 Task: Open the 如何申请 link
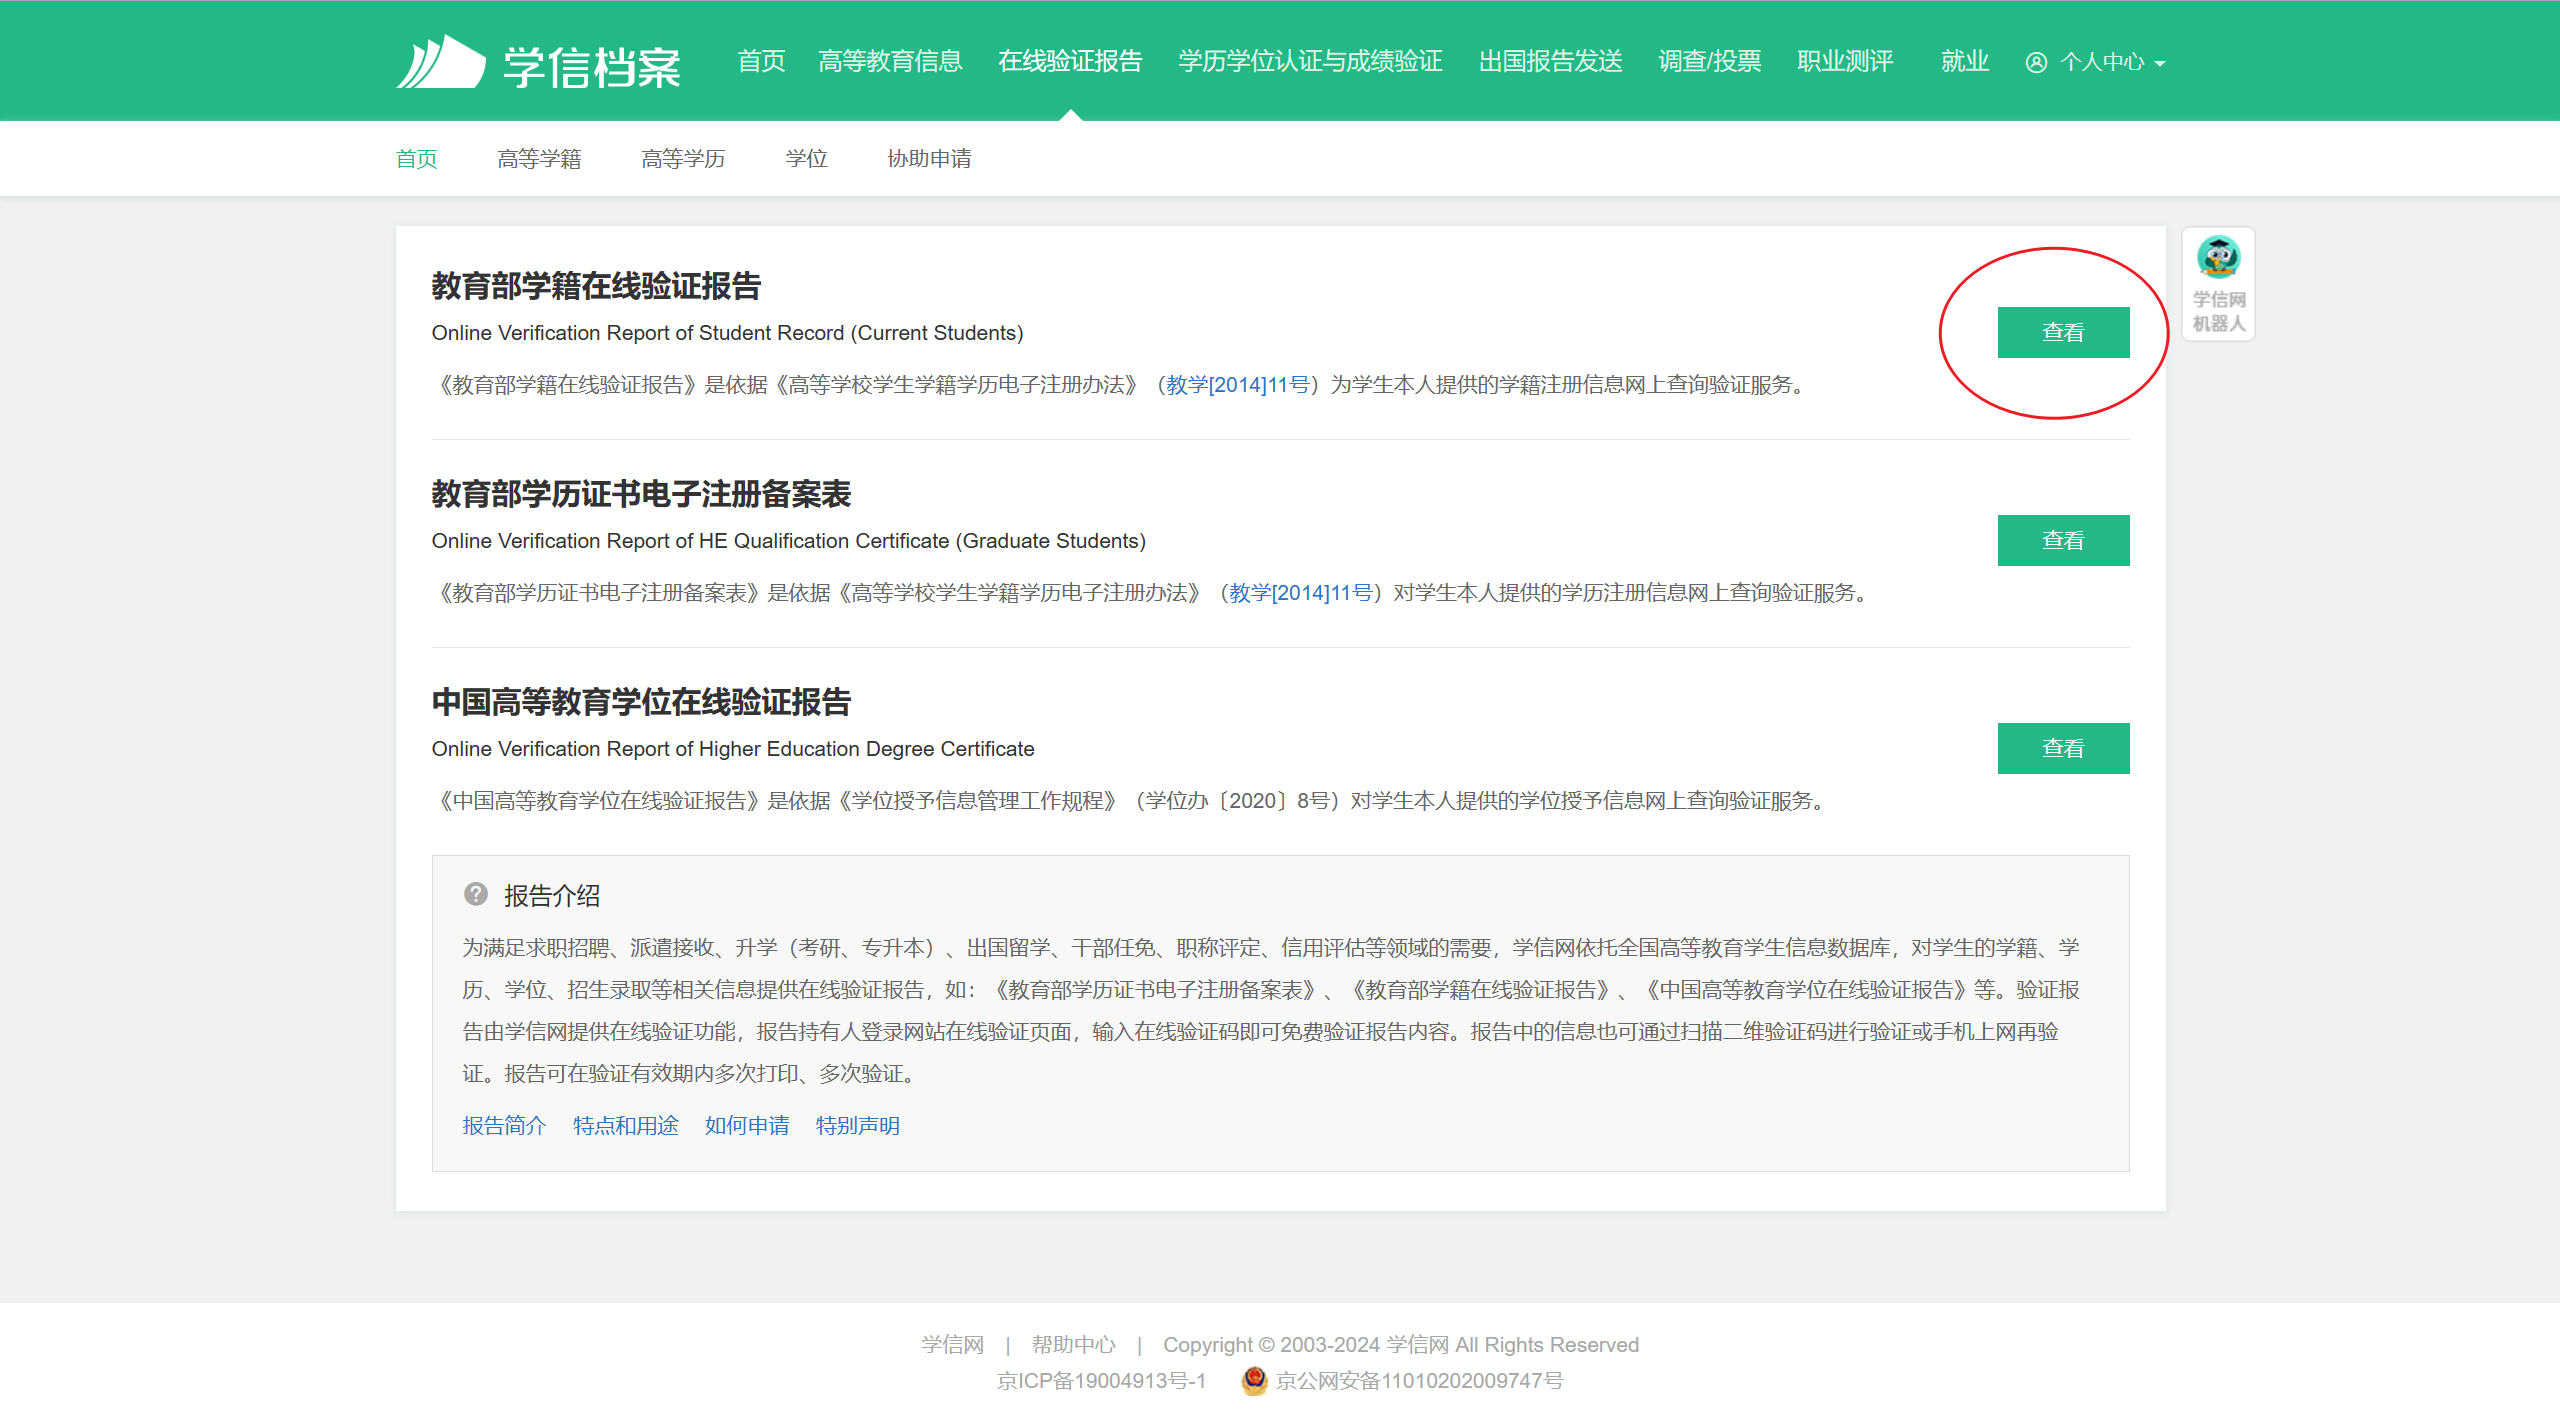747,1126
